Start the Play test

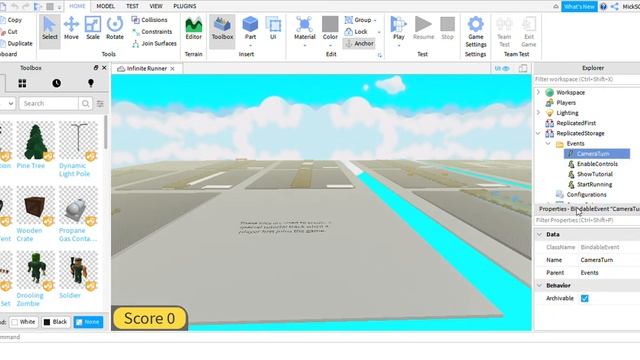(x=398, y=28)
